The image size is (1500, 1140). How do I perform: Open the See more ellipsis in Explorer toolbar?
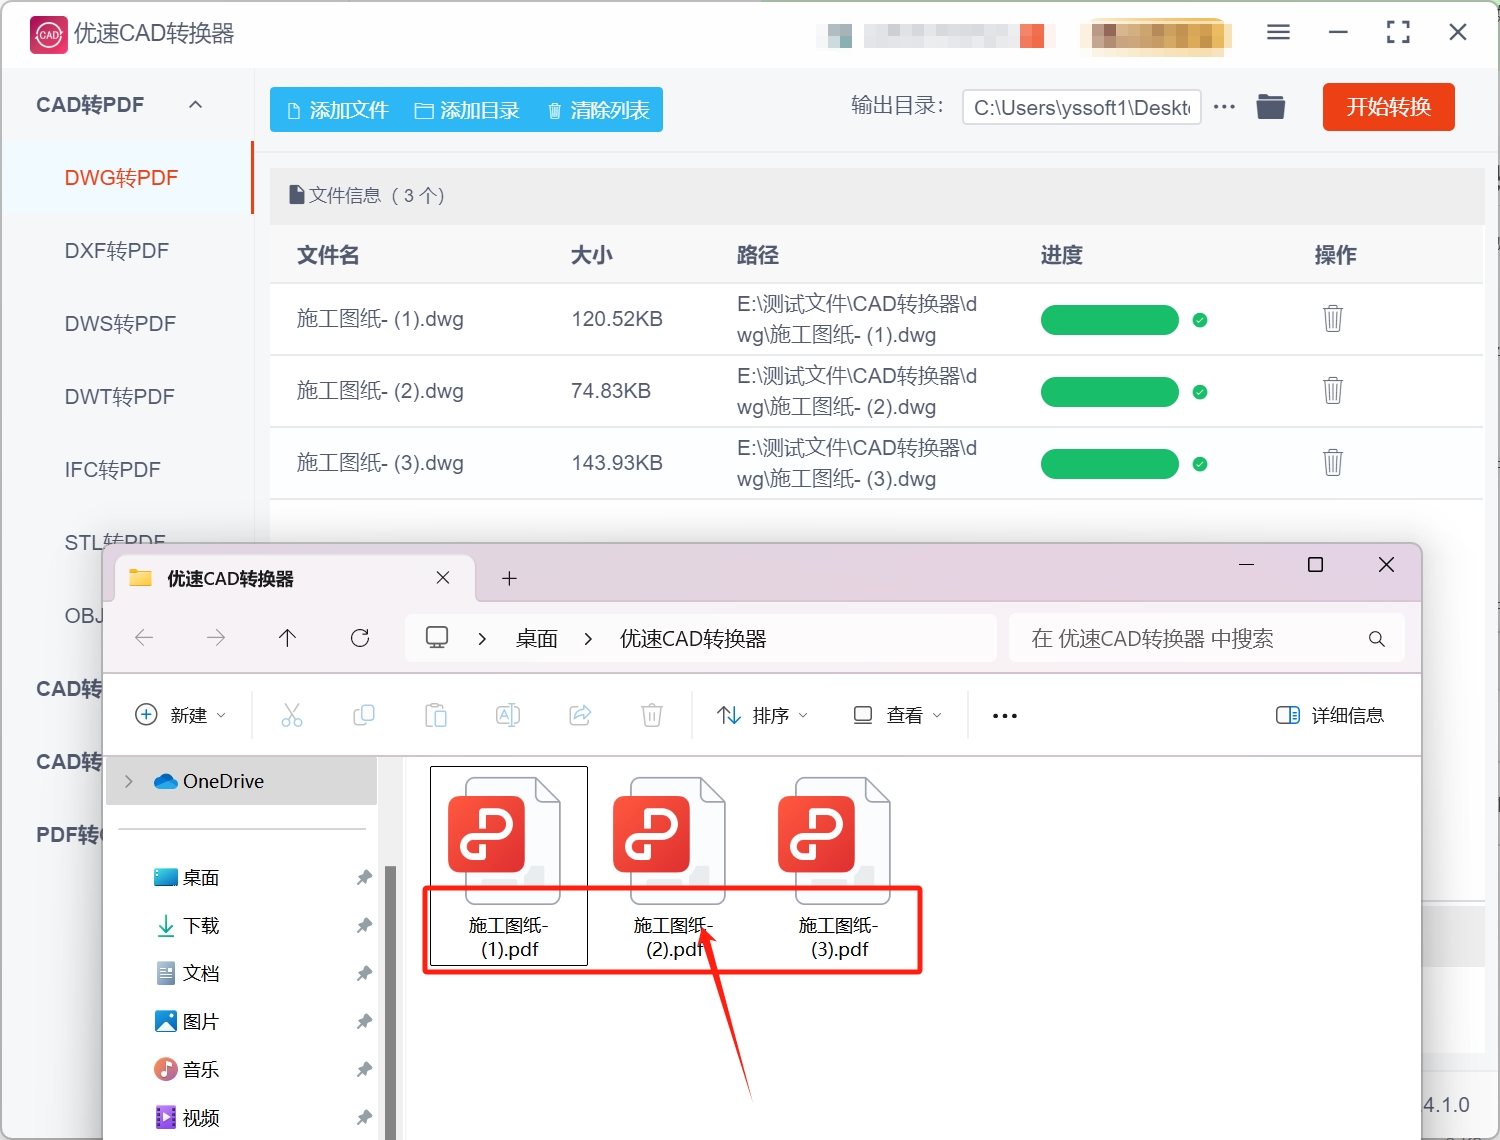click(1005, 716)
